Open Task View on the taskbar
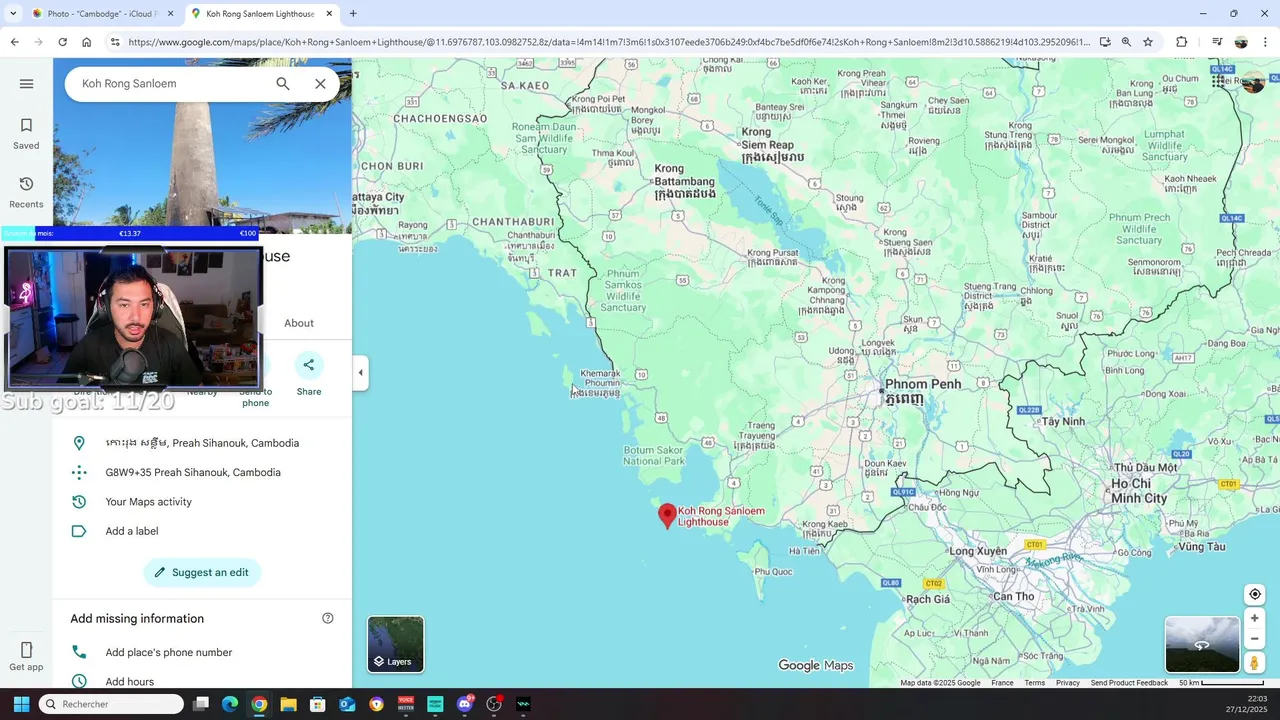1280x720 pixels. point(200,704)
